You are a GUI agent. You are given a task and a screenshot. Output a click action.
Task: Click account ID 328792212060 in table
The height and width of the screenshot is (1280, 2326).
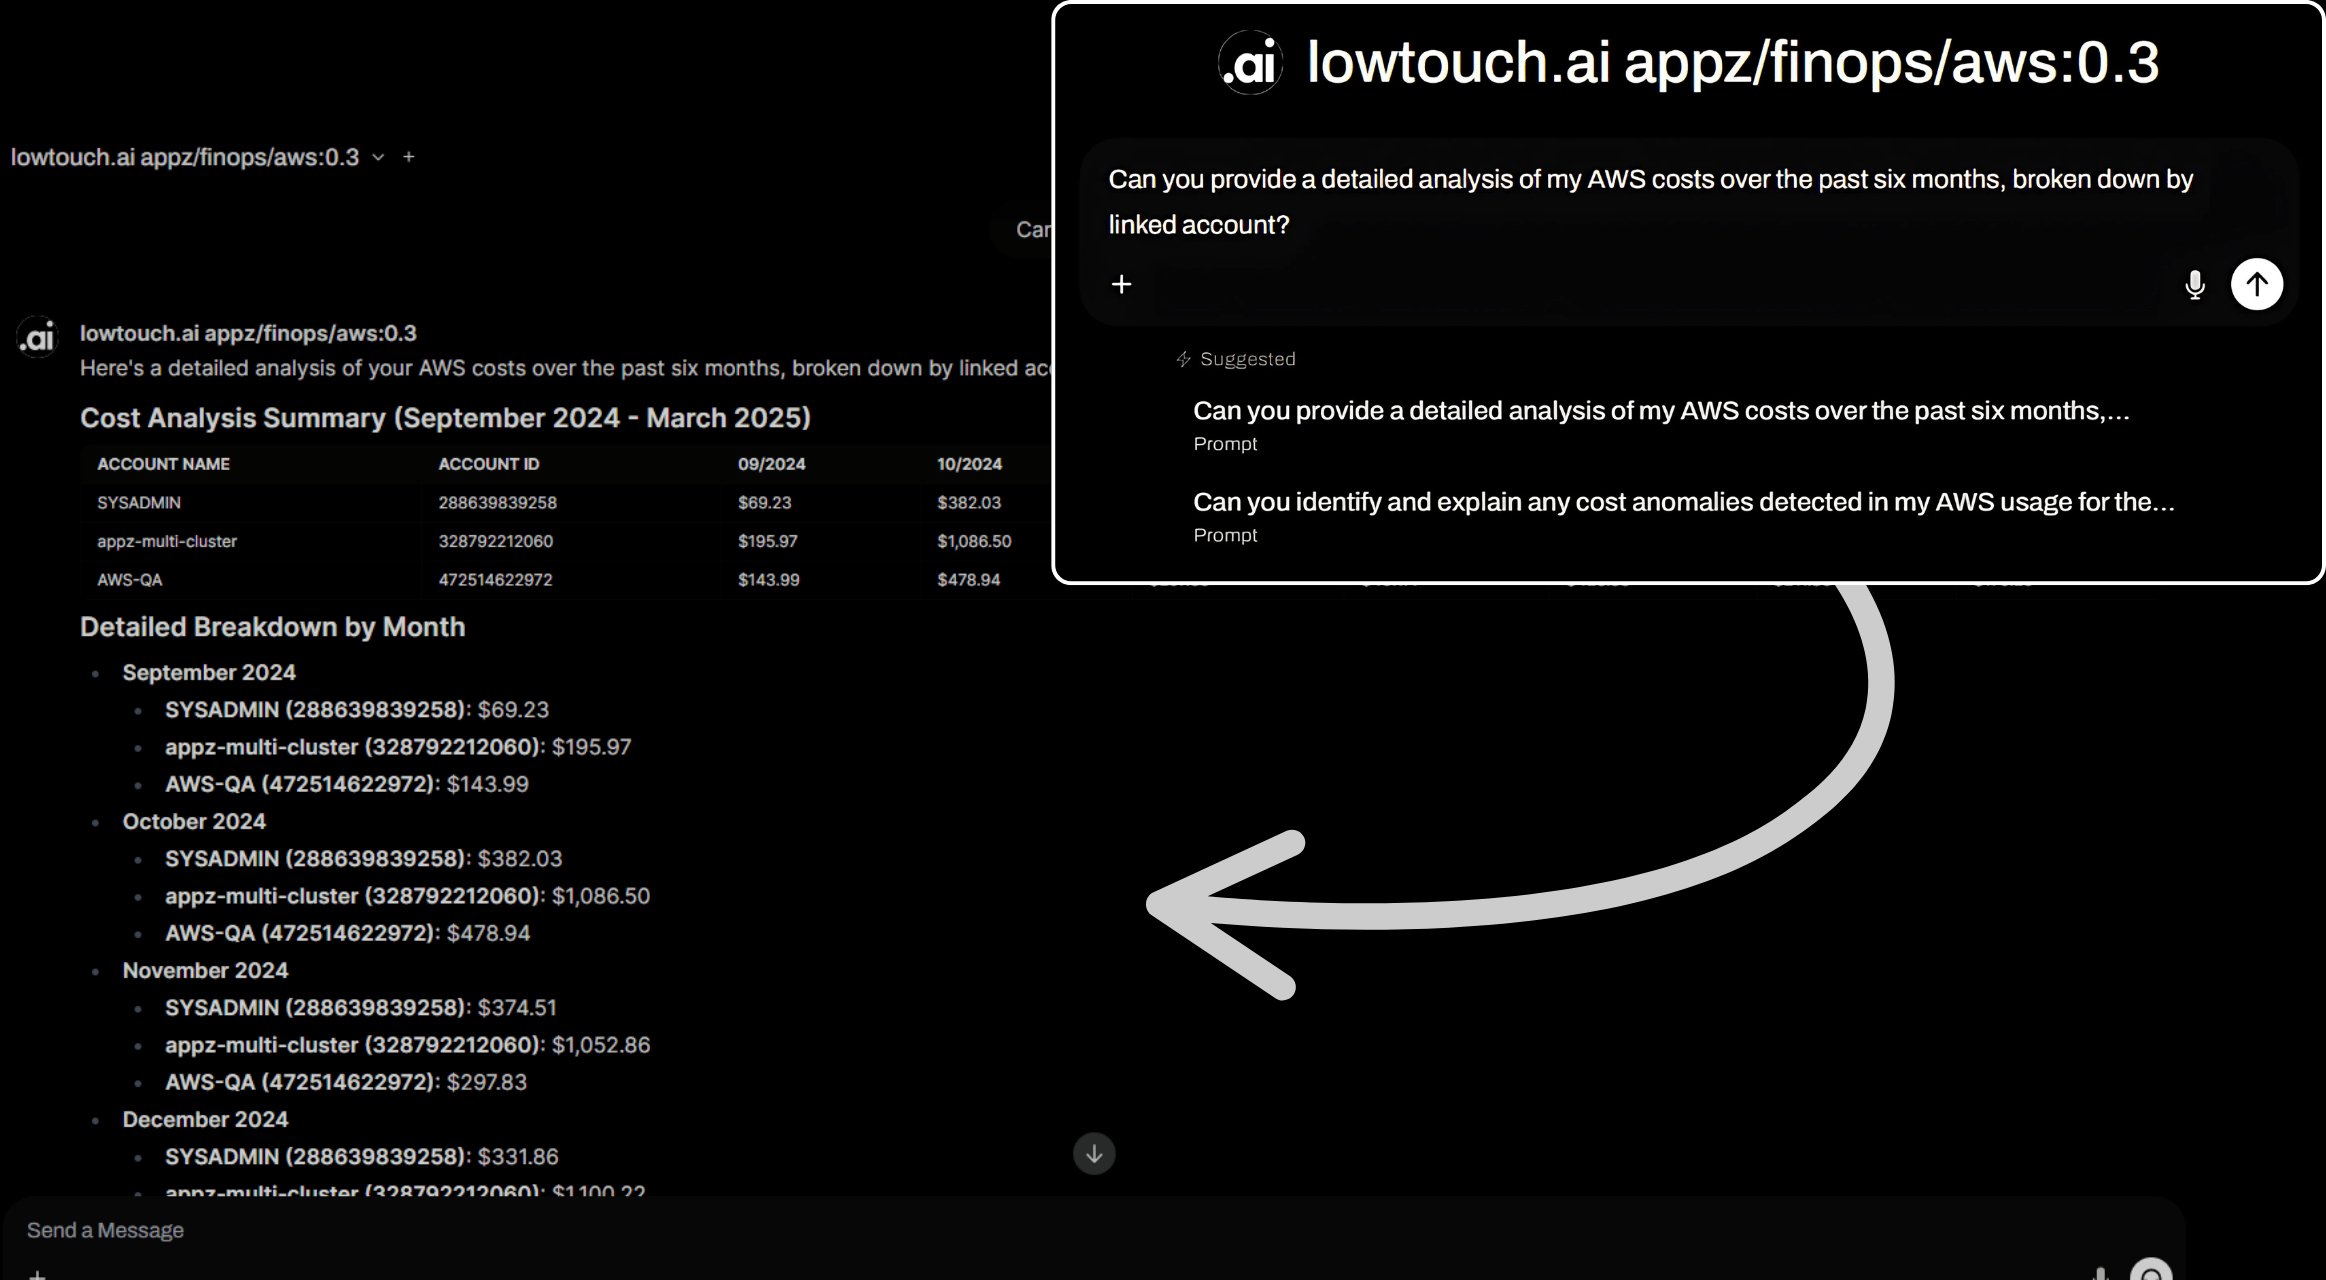tap(495, 541)
